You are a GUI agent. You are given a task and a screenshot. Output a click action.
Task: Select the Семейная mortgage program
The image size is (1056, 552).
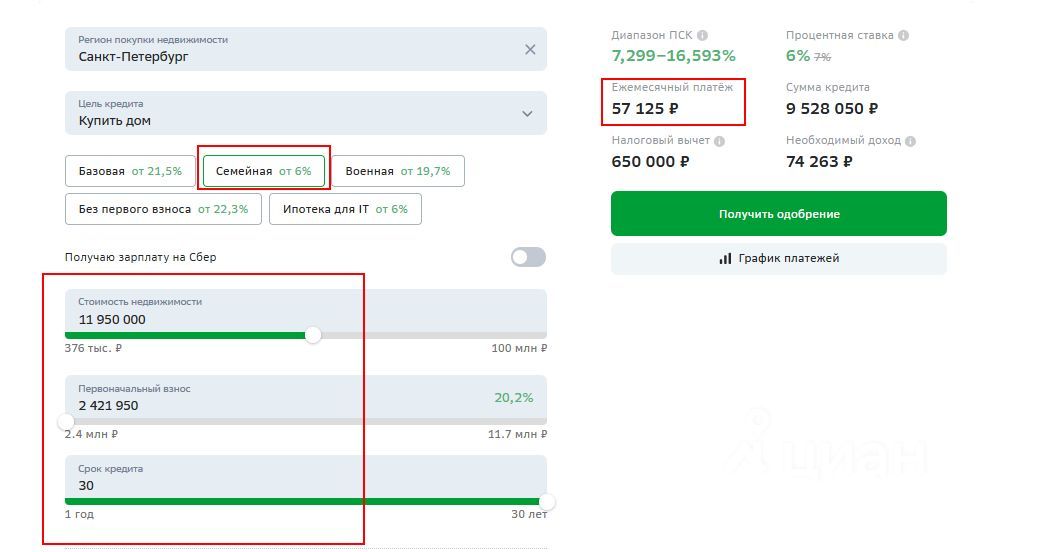tap(263, 171)
